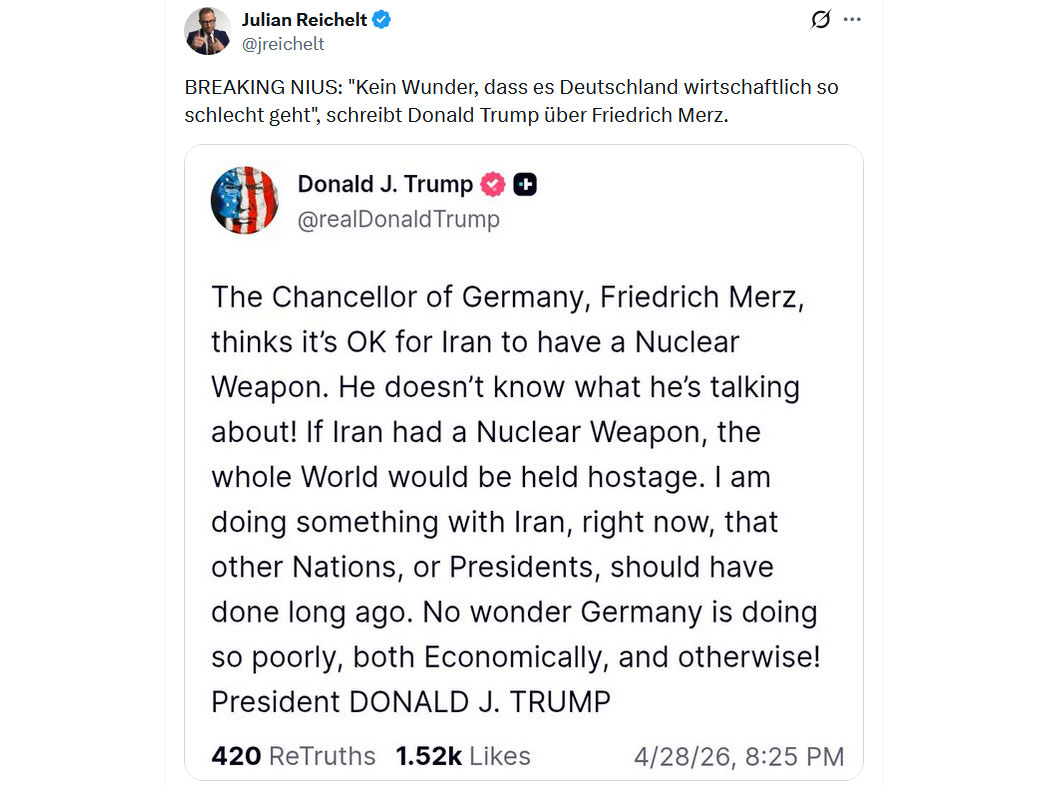Click the Donald J. Trump flag avatar
Screen dimensions: 1050x785
click(245, 200)
